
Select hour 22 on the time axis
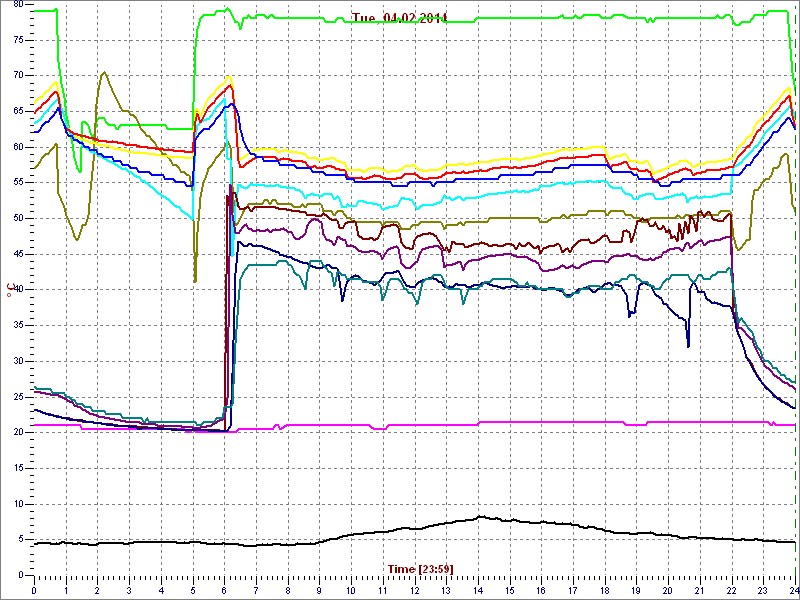[731, 590]
